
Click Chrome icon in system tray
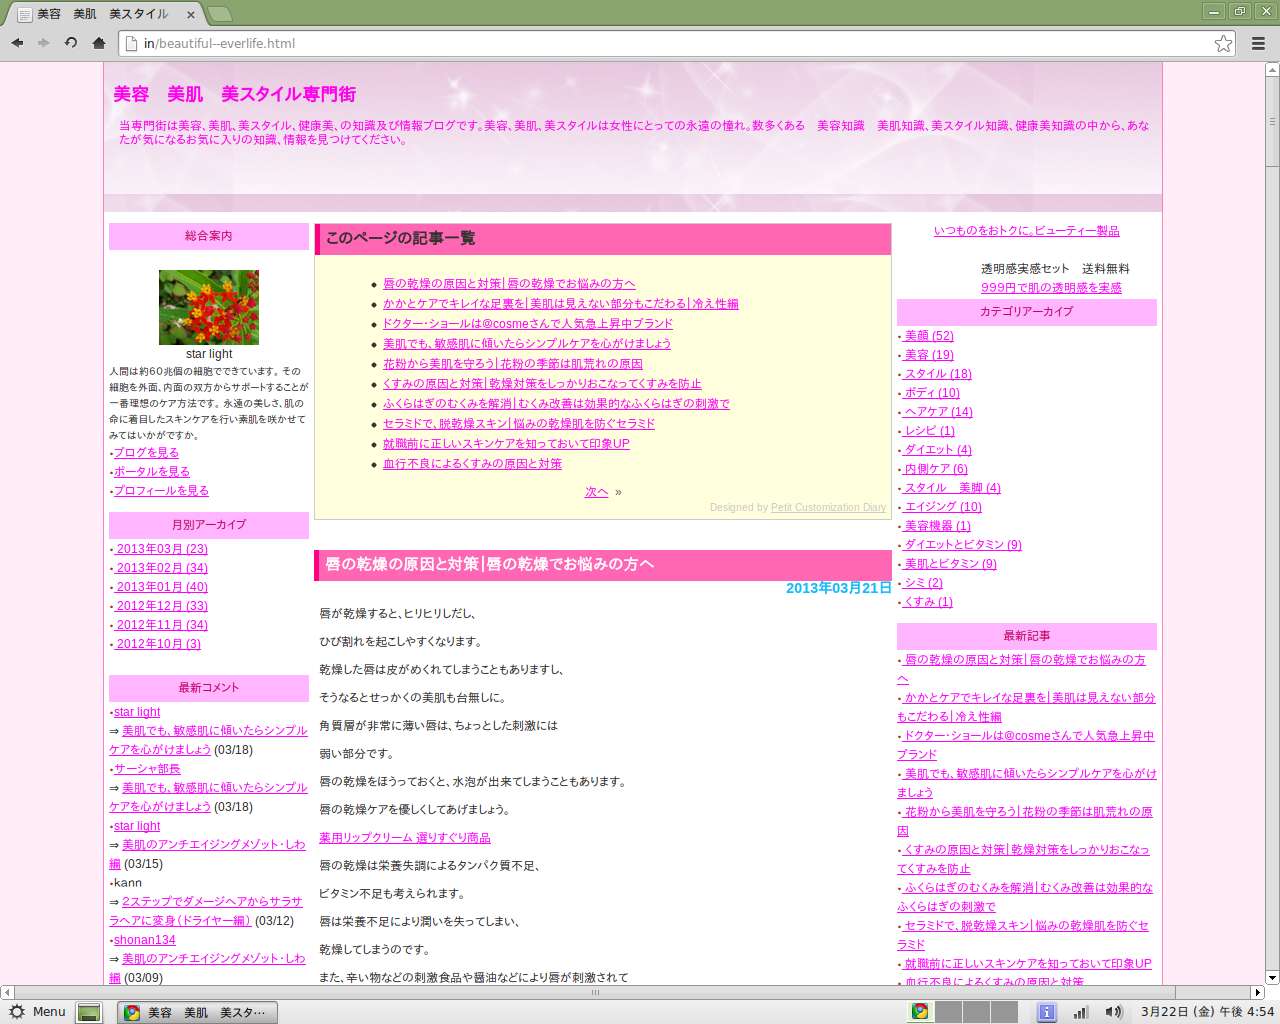pyautogui.click(x=920, y=1012)
